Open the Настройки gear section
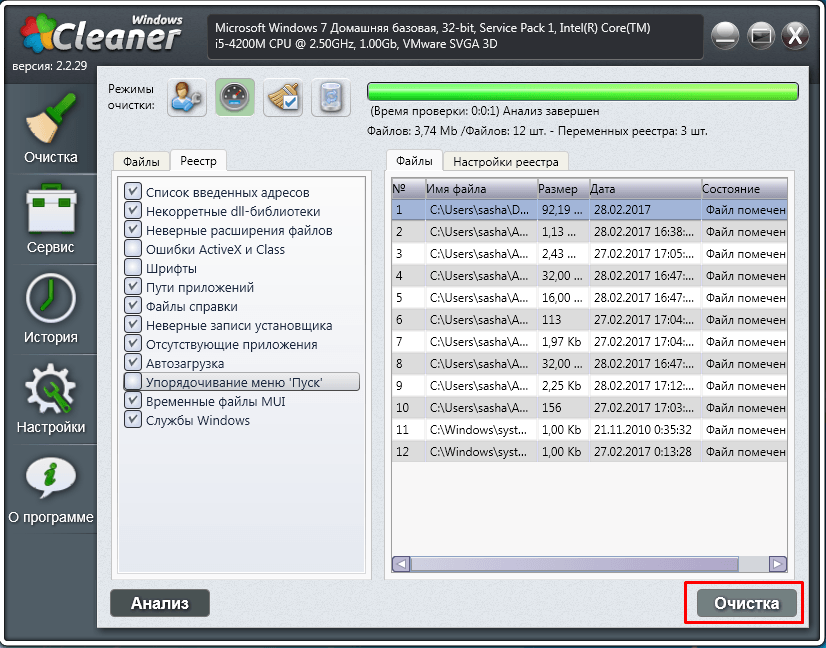826x648 pixels. click(x=51, y=399)
